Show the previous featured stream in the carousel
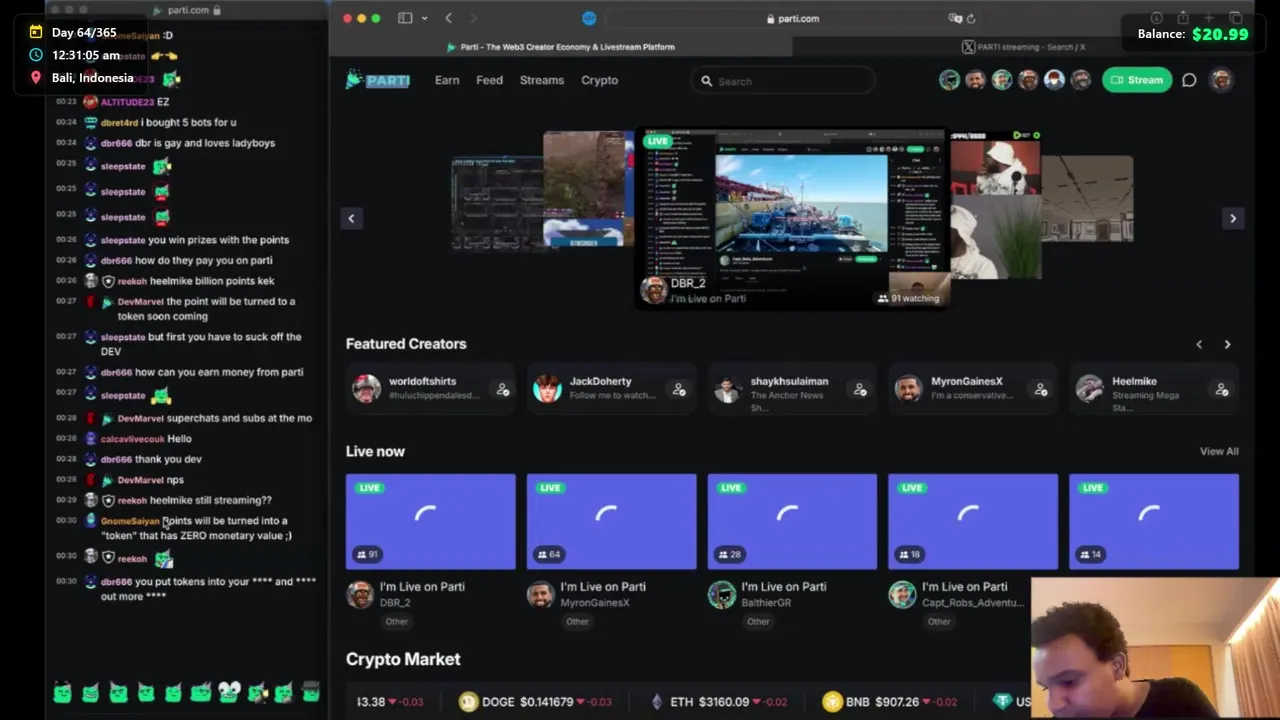 tap(351, 218)
